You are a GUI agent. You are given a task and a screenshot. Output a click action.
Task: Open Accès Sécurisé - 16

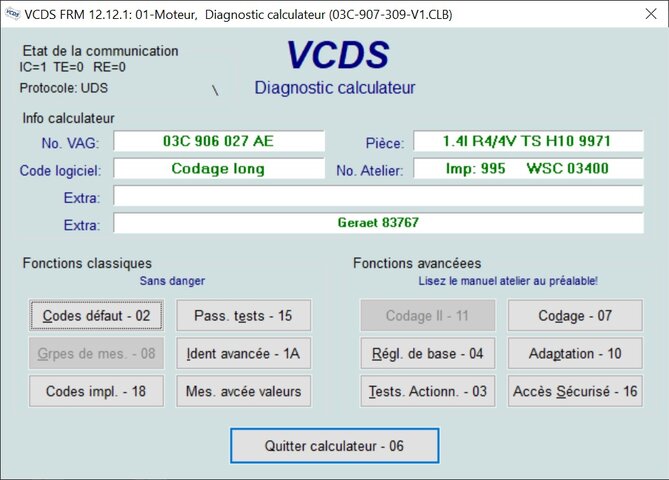[x=575, y=391]
